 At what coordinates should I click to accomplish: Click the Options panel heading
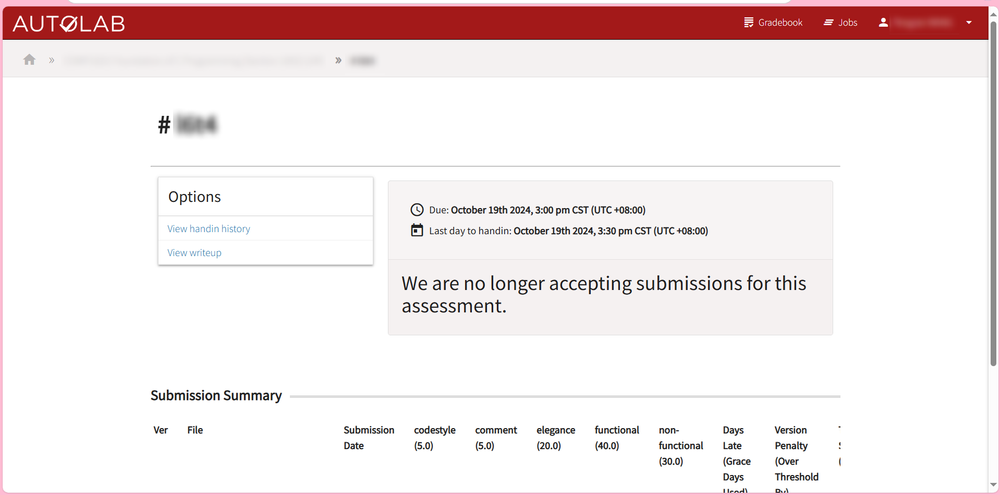click(195, 196)
